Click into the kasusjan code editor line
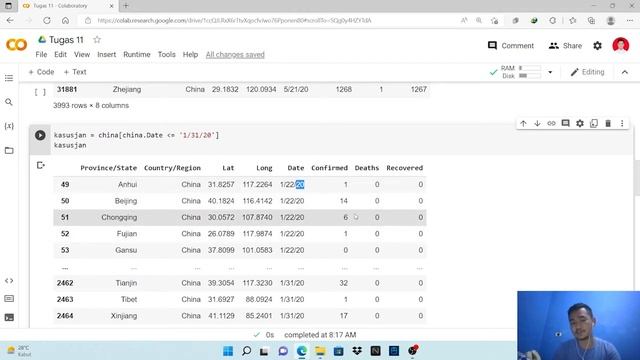This screenshot has height=360, width=640. coord(136,135)
